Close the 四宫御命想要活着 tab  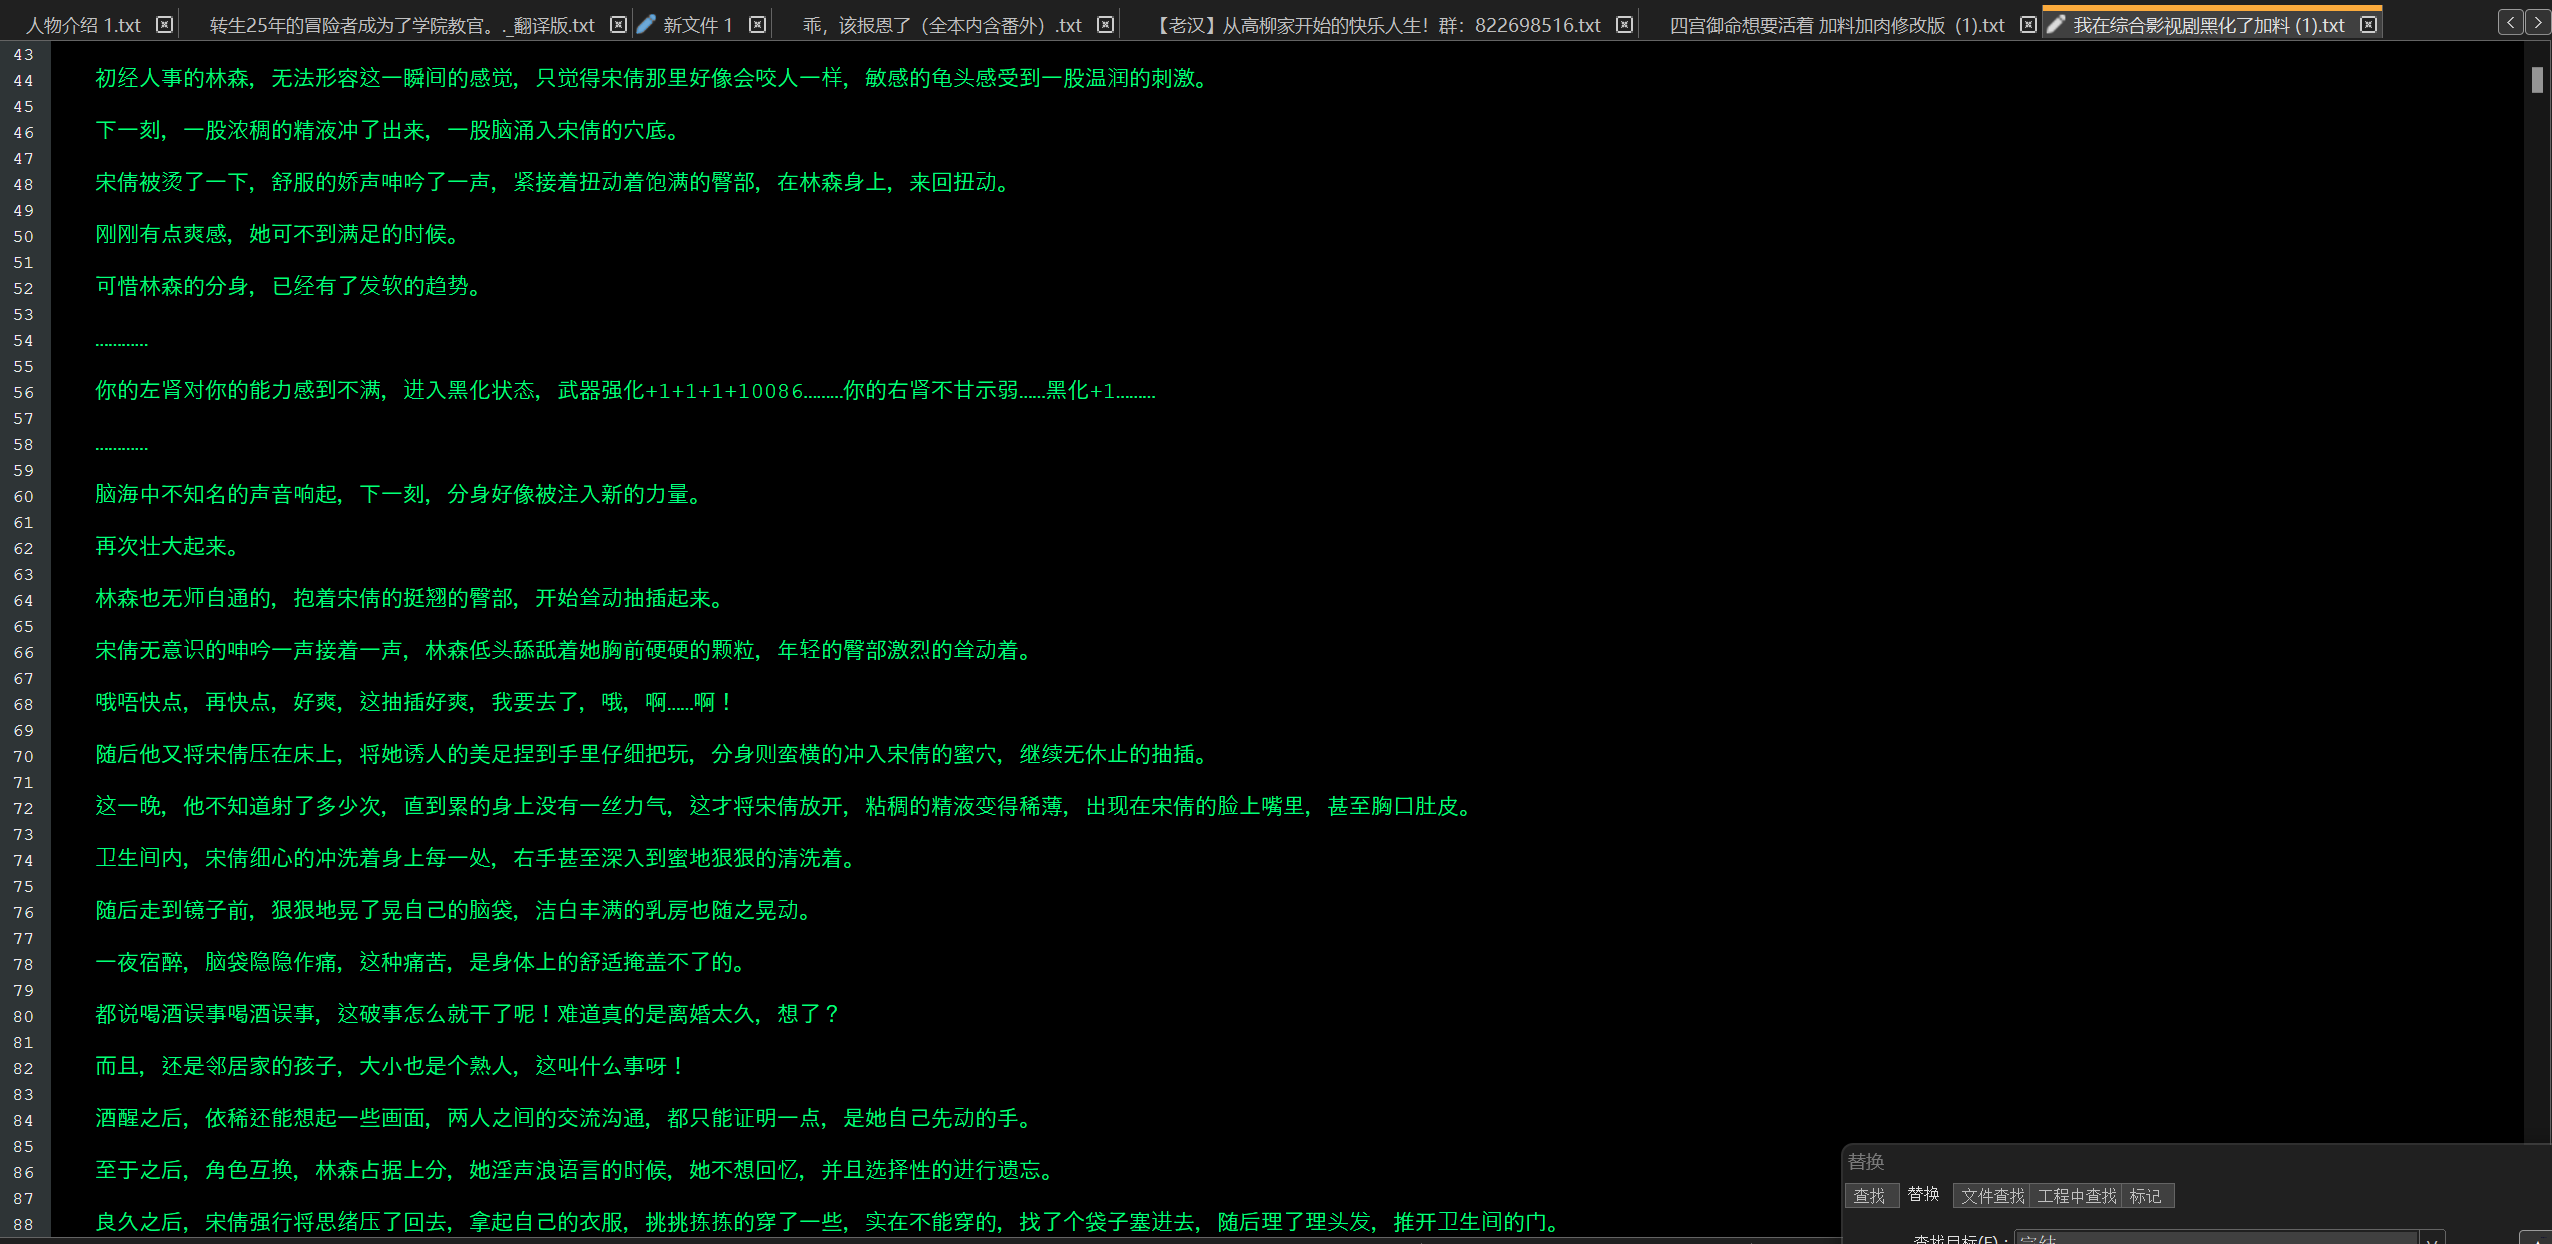click(x=2028, y=25)
